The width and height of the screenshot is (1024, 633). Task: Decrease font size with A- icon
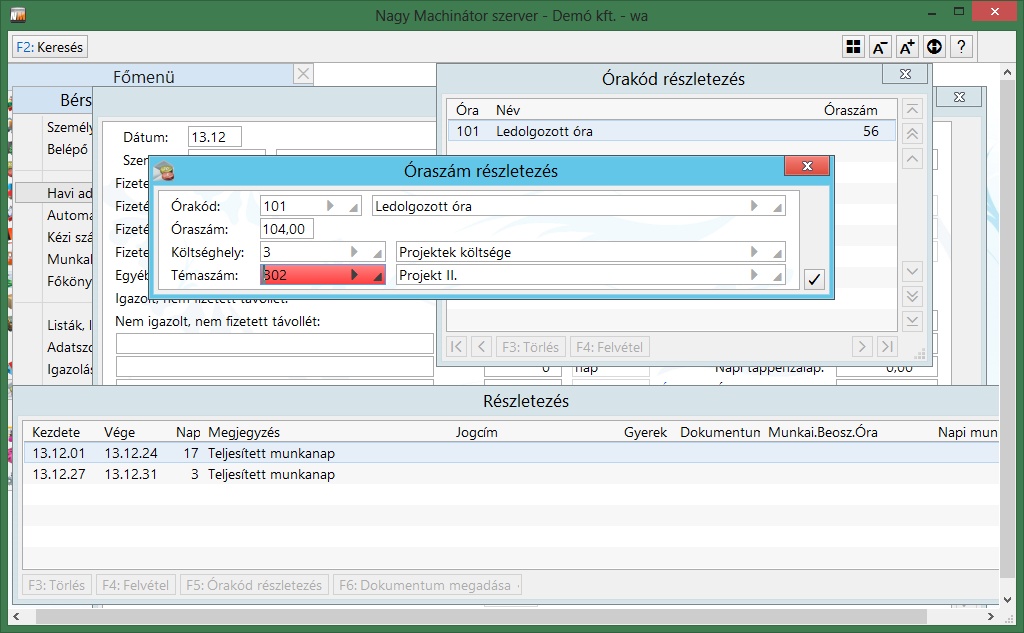(880, 46)
